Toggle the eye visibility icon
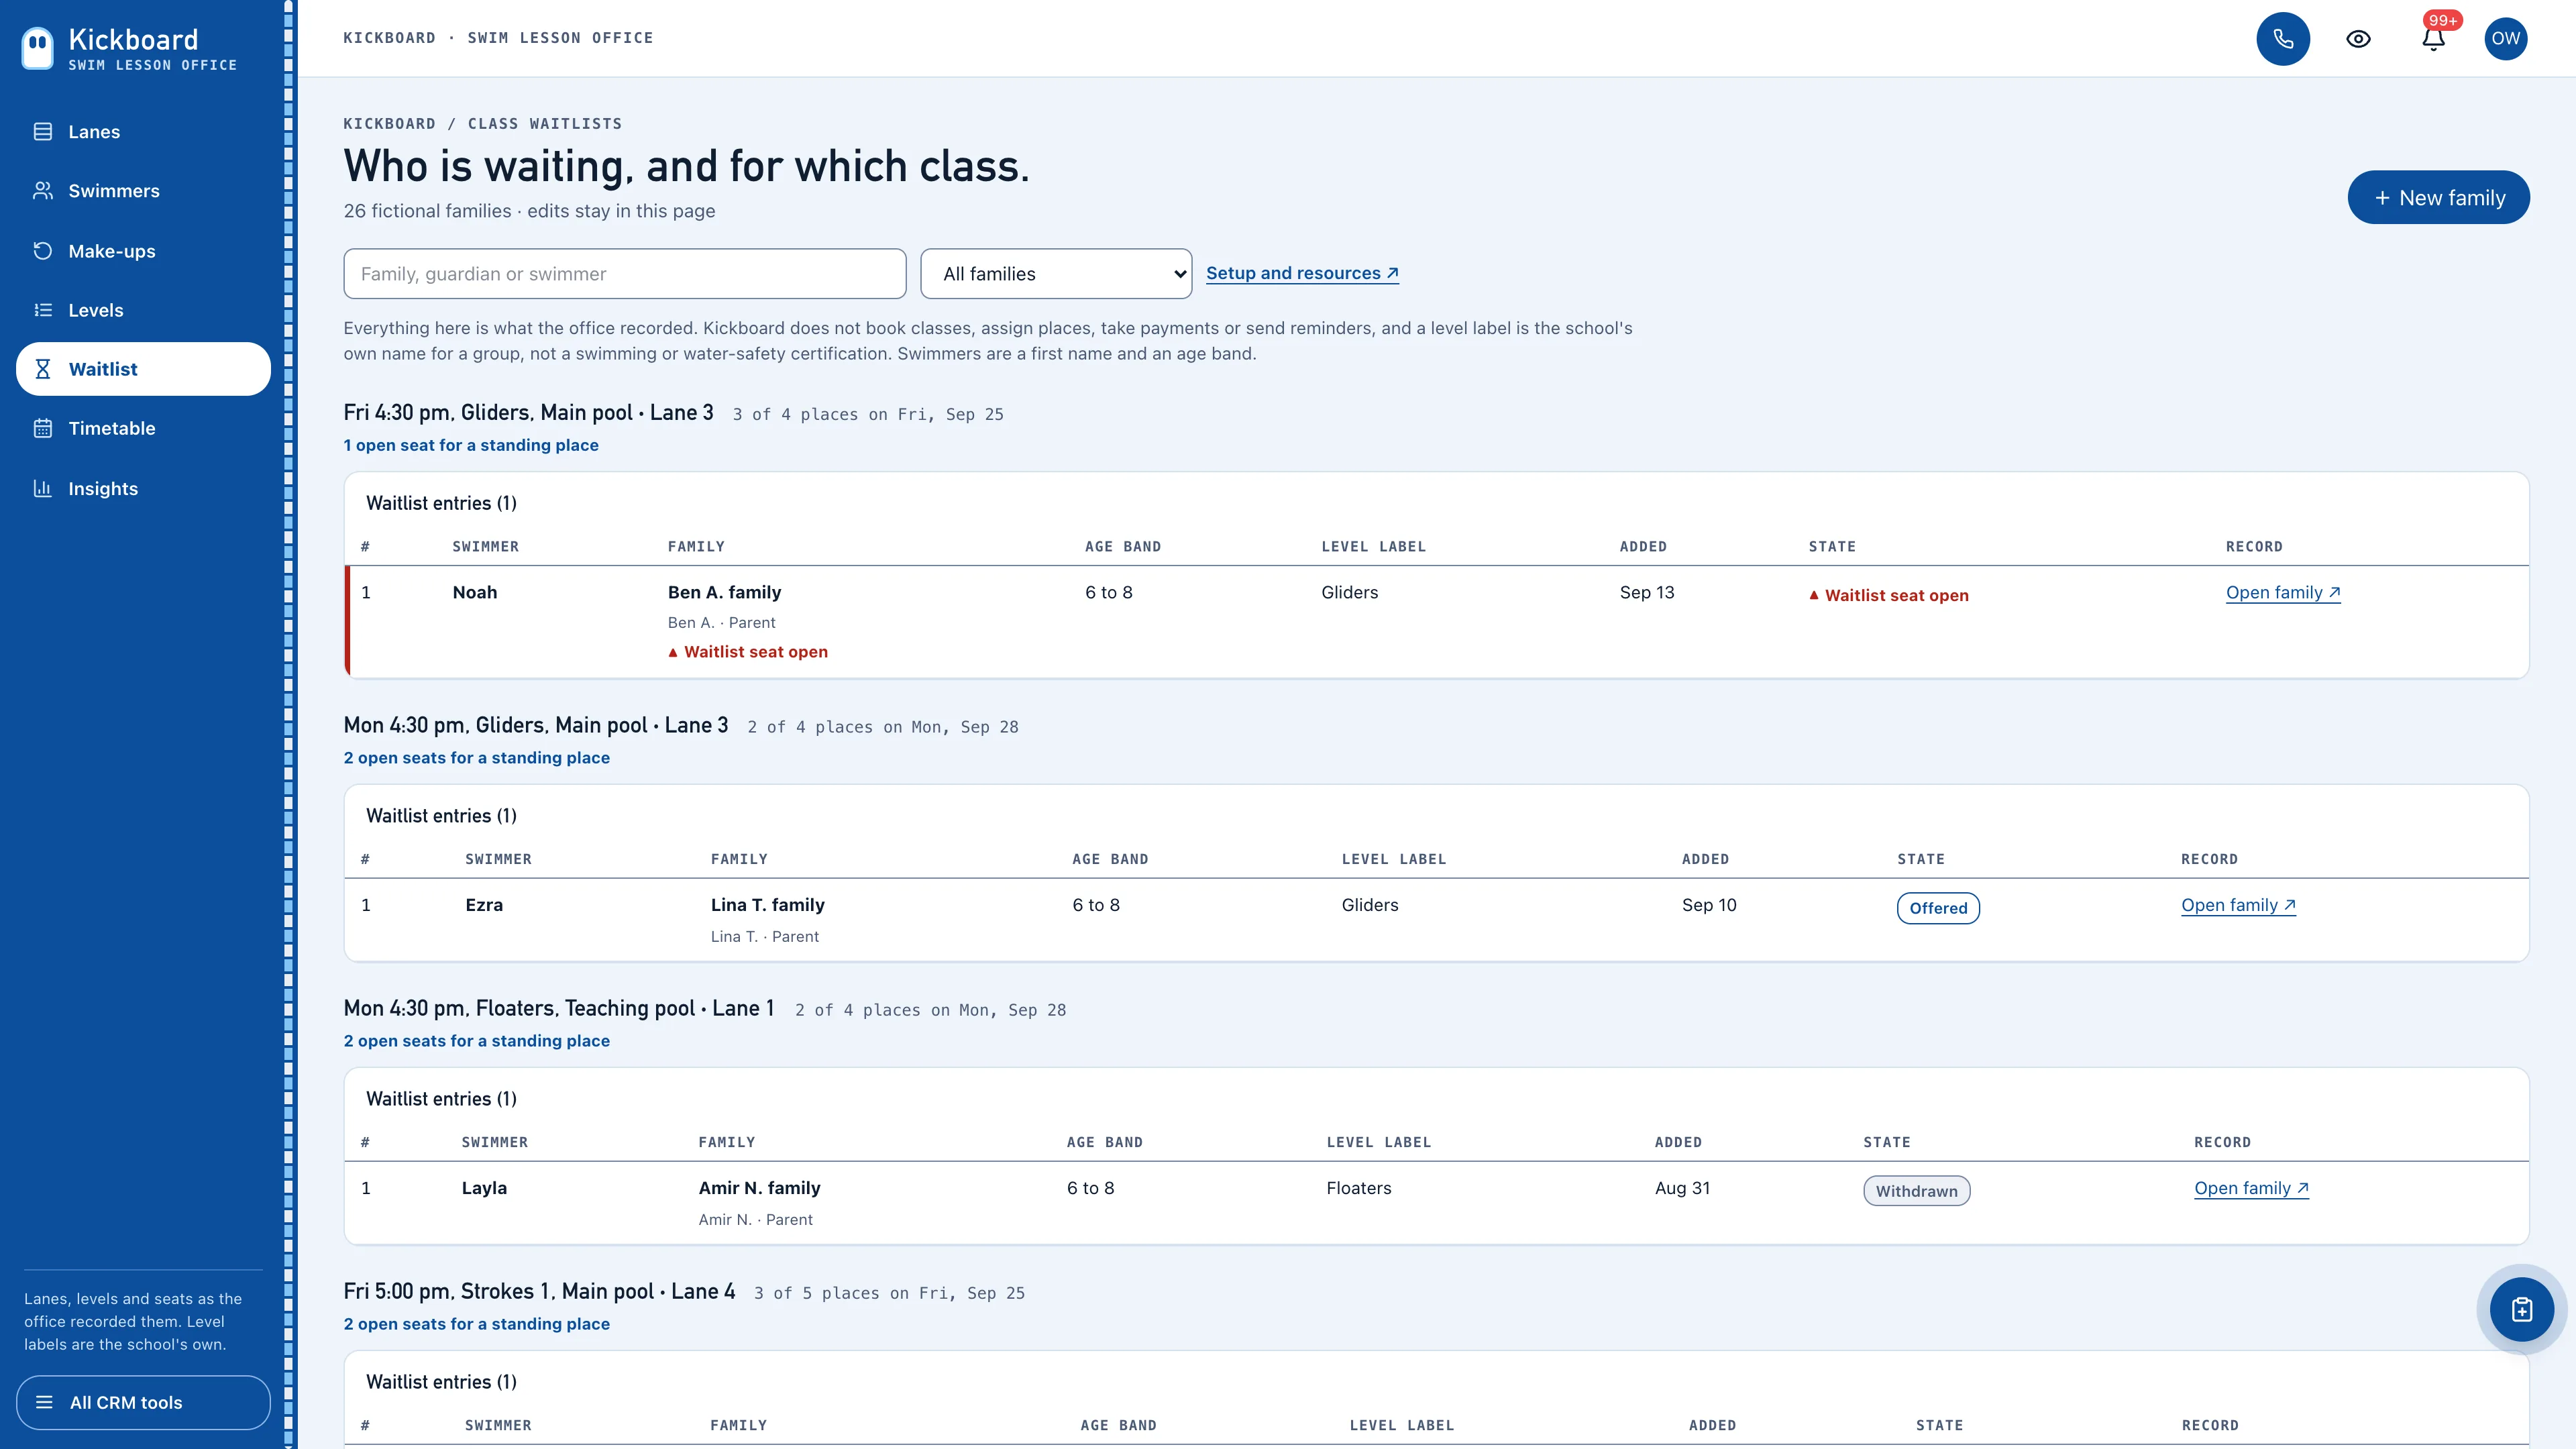The width and height of the screenshot is (2576, 1449). pos(2358,39)
